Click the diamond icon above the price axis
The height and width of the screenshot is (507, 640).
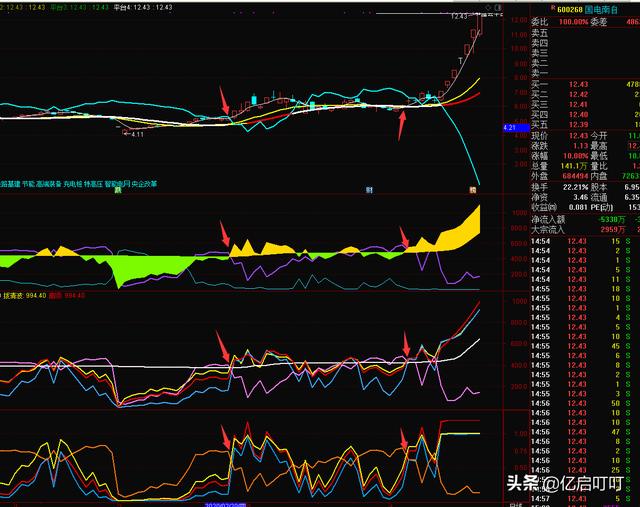tap(488, 8)
